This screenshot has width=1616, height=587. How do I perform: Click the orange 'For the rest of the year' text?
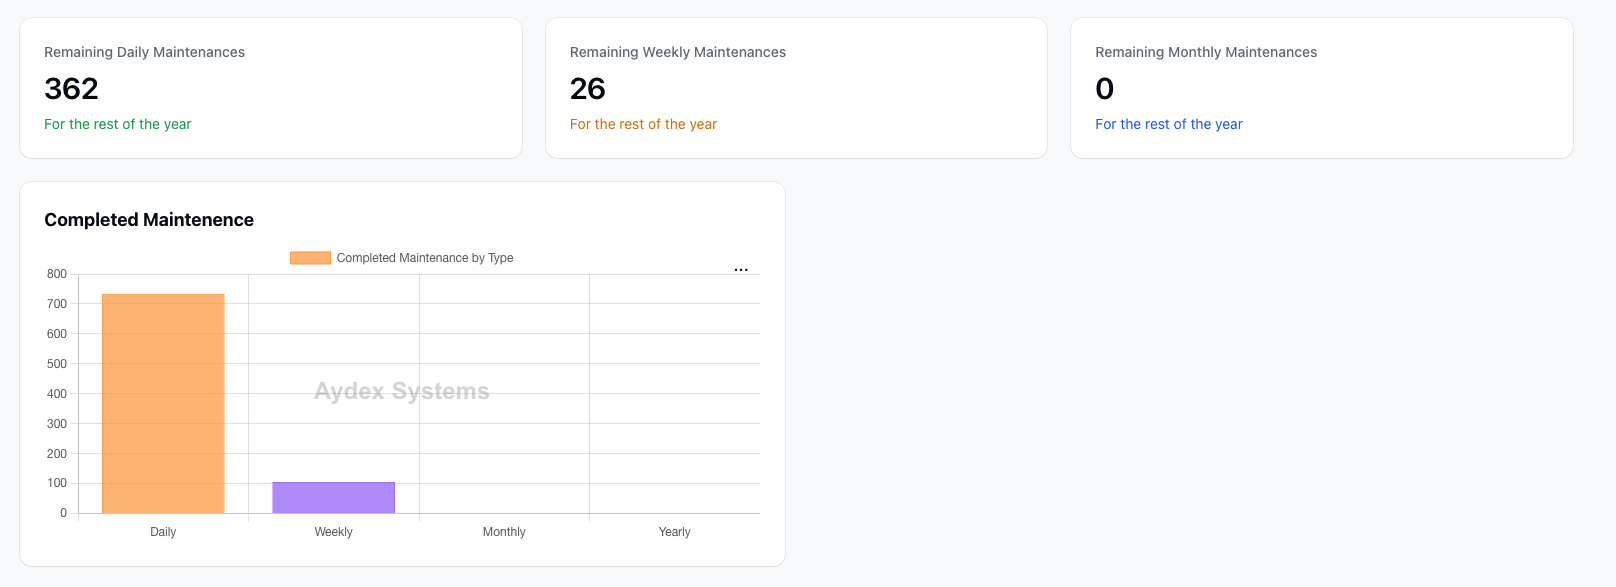643,124
